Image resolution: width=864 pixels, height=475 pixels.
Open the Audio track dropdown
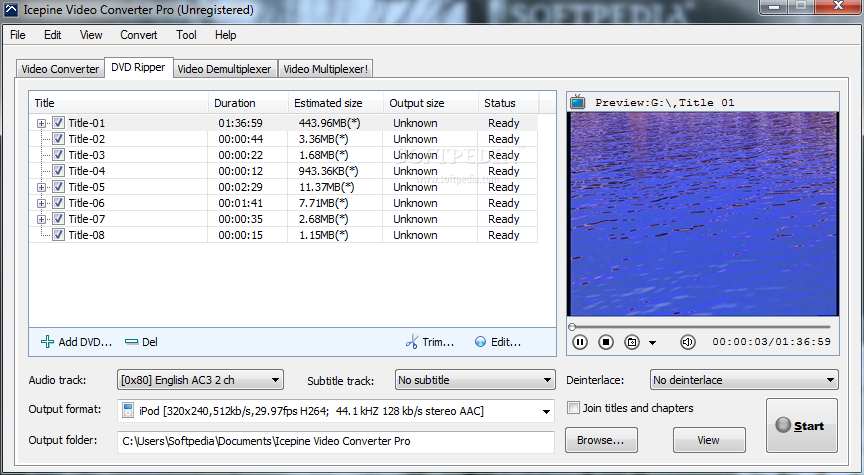pyautogui.click(x=201, y=380)
